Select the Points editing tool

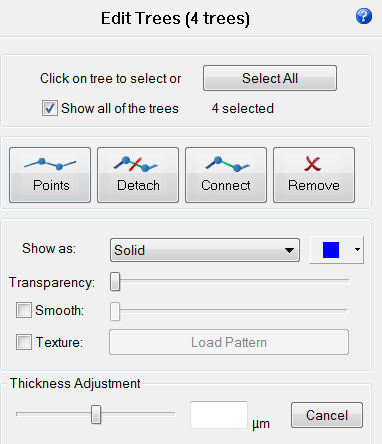[50, 175]
